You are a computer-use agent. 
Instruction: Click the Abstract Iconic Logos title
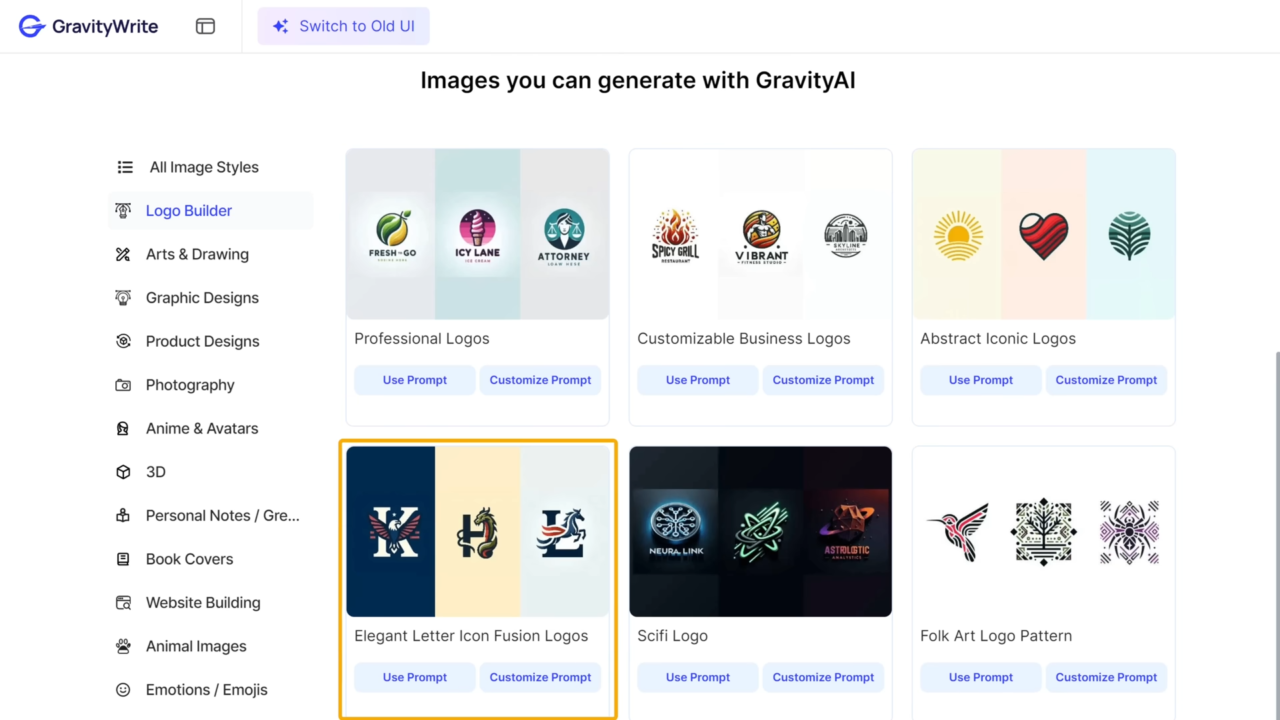(x=998, y=339)
